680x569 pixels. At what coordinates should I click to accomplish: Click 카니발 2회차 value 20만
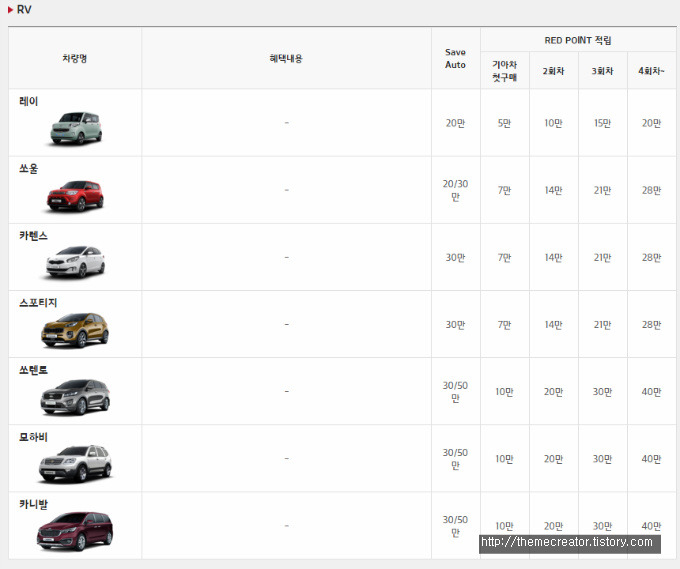(553, 526)
